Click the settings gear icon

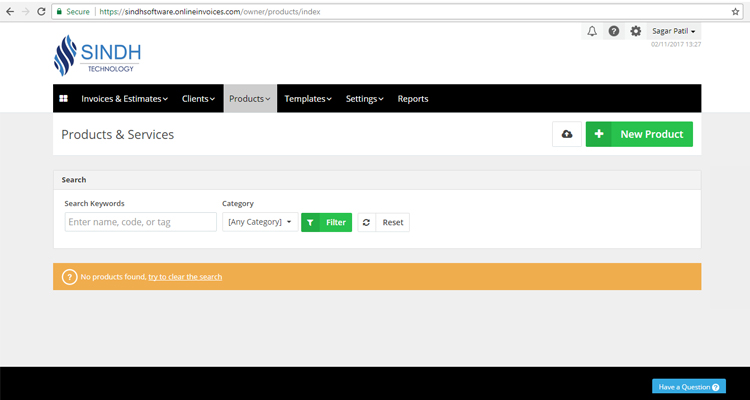pos(636,32)
